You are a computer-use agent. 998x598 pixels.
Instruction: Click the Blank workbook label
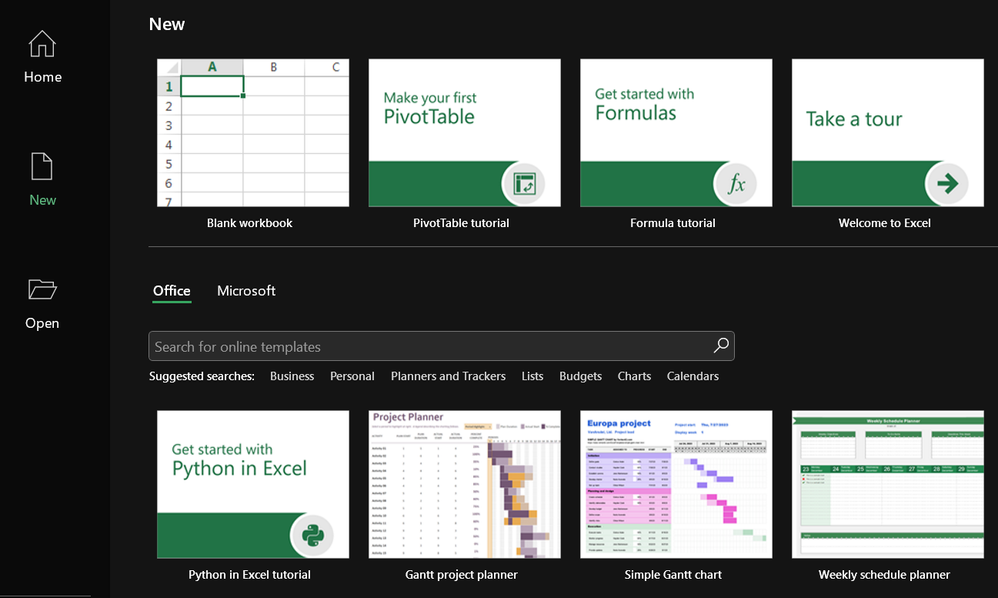(250, 223)
